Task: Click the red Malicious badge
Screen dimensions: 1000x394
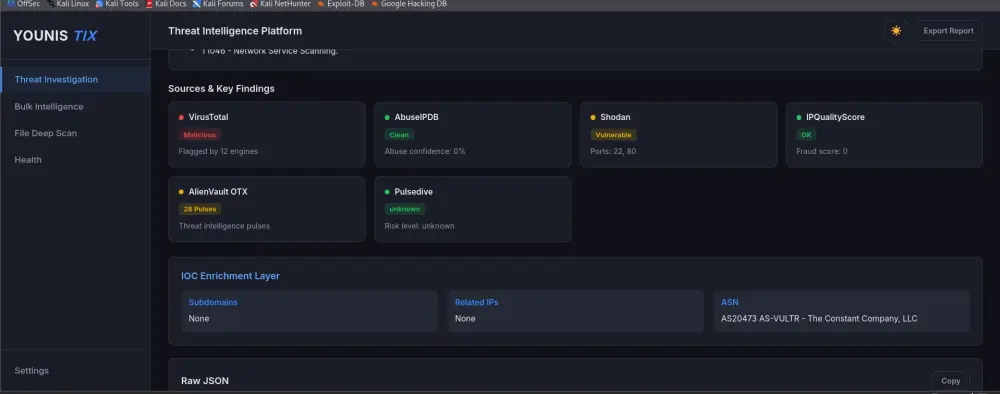Action: pos(200,135)
